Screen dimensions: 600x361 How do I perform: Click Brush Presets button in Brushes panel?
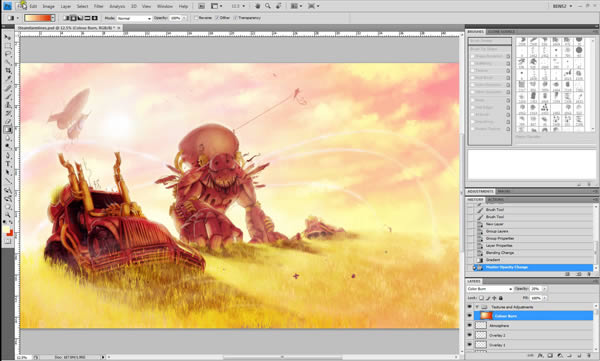pyautogui.click(x=489, y=41)
